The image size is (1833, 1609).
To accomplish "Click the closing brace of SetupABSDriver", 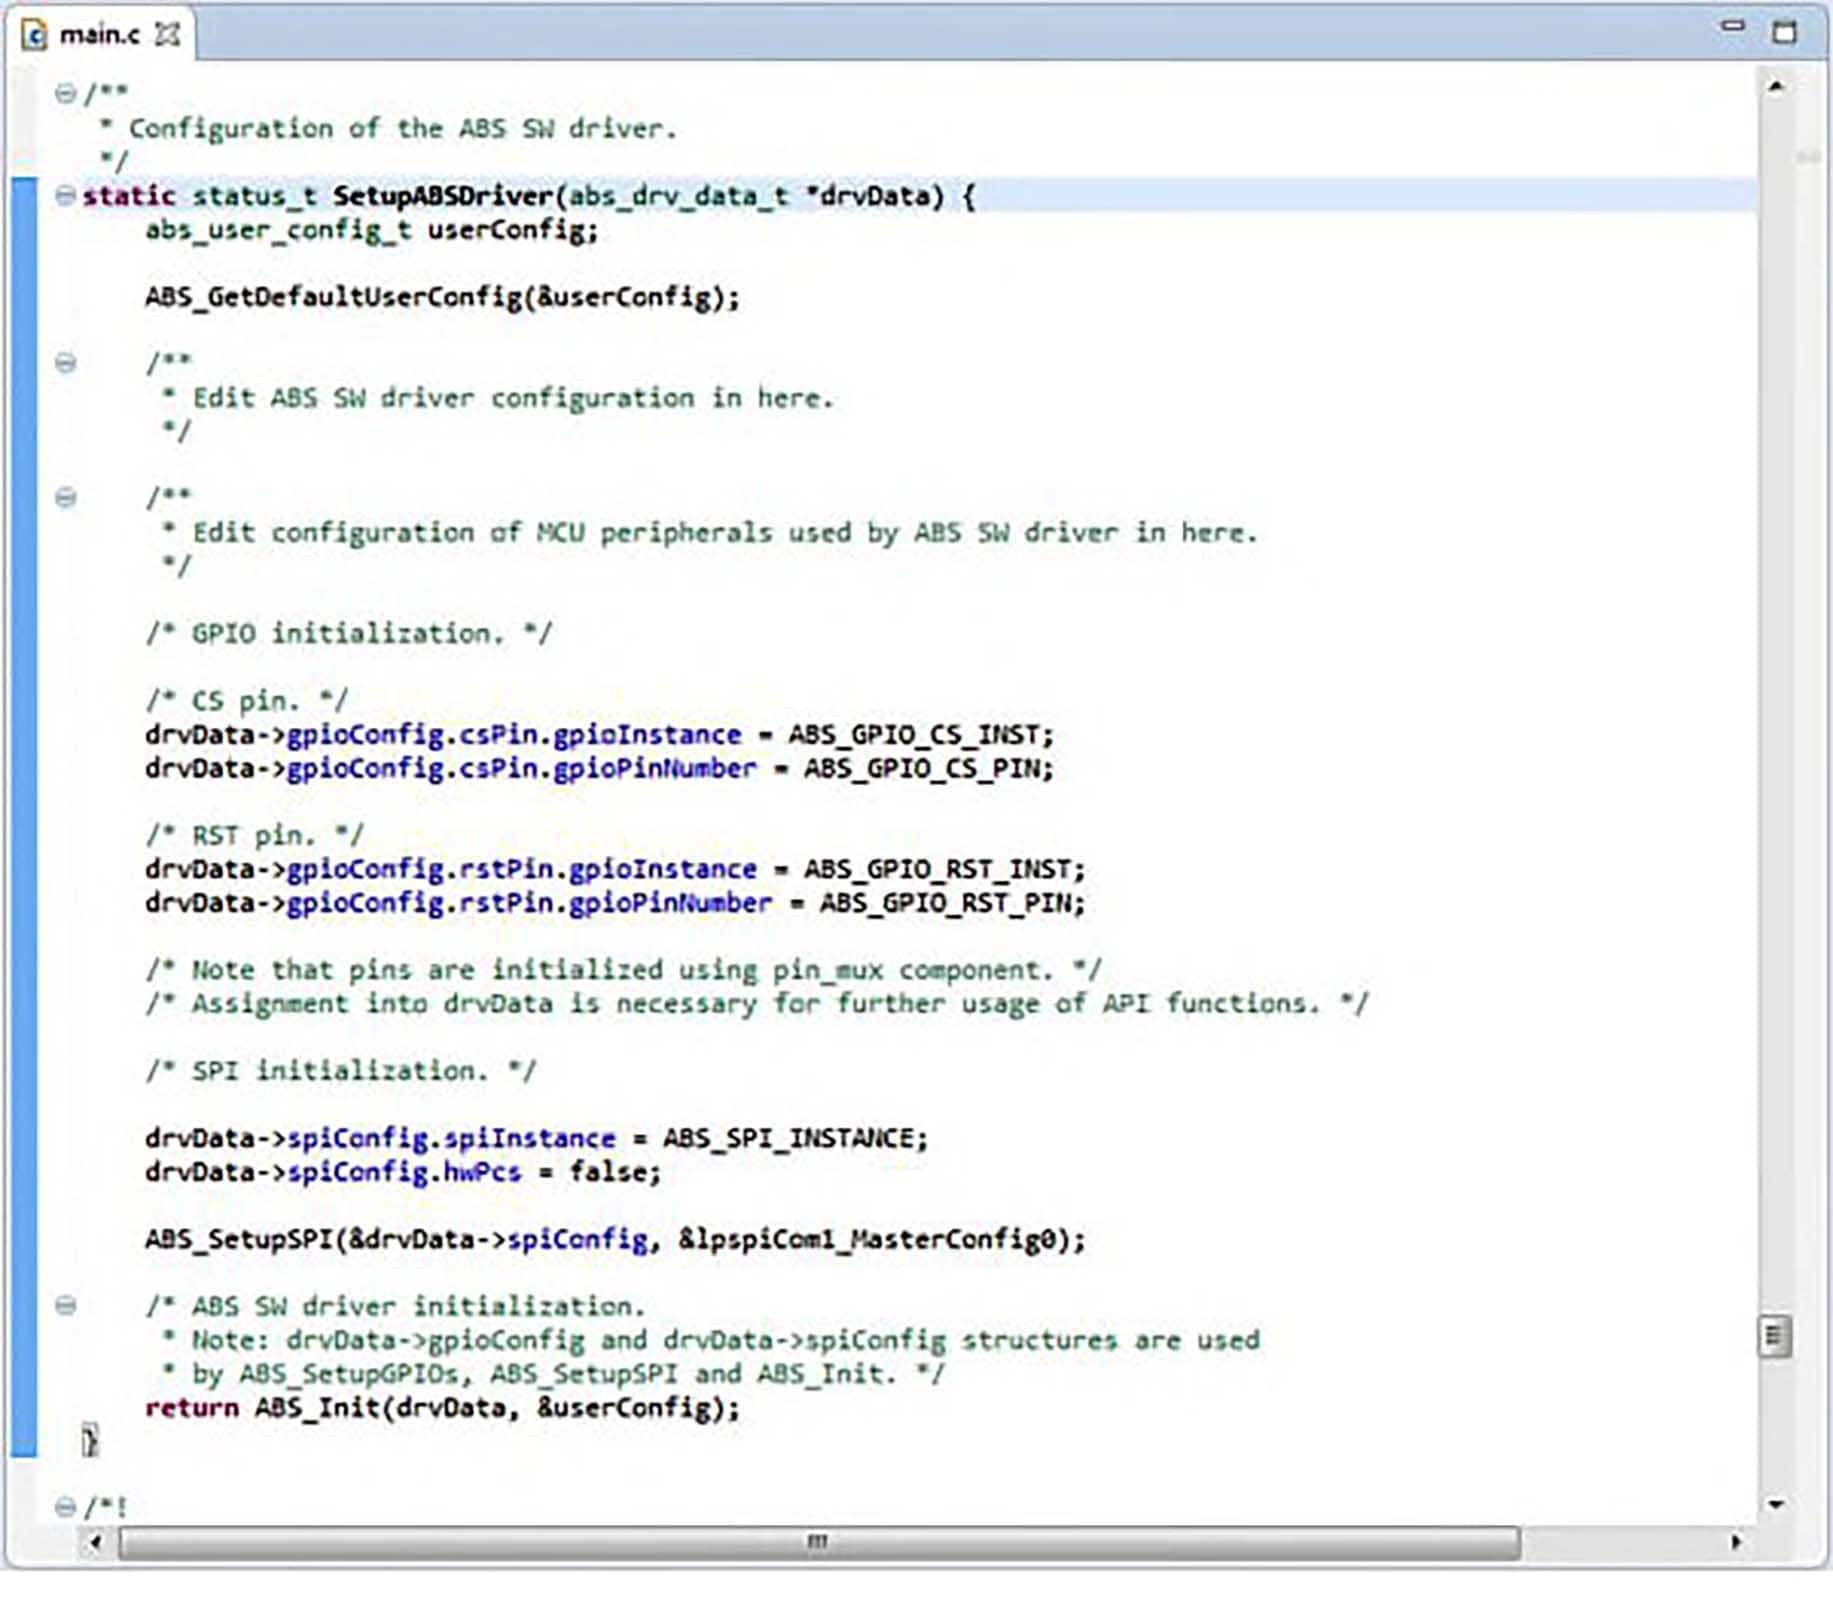I will tap(90, 1441).
